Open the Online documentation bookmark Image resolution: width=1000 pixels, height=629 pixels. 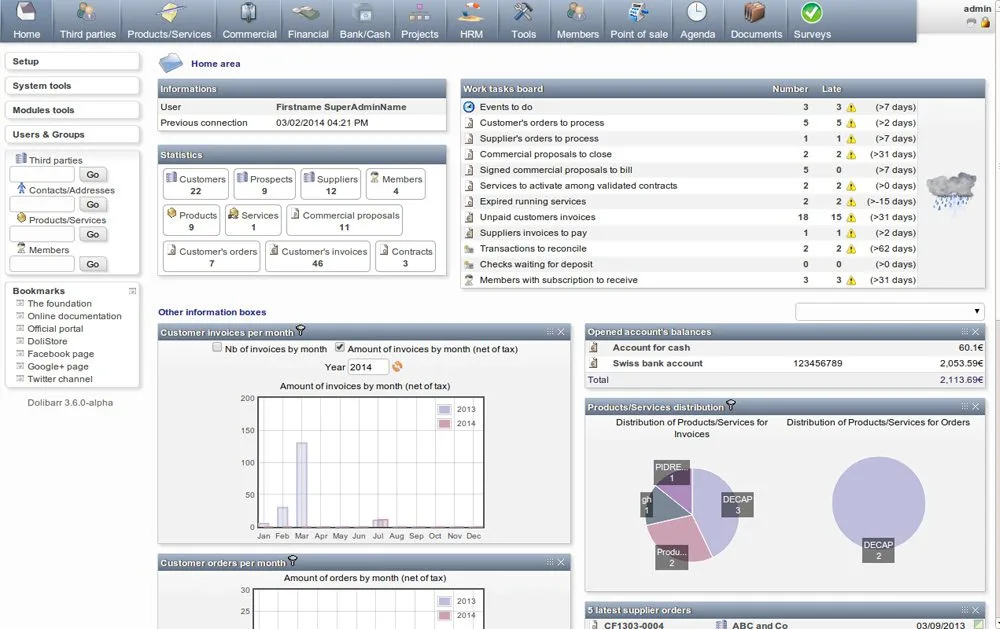74,316
